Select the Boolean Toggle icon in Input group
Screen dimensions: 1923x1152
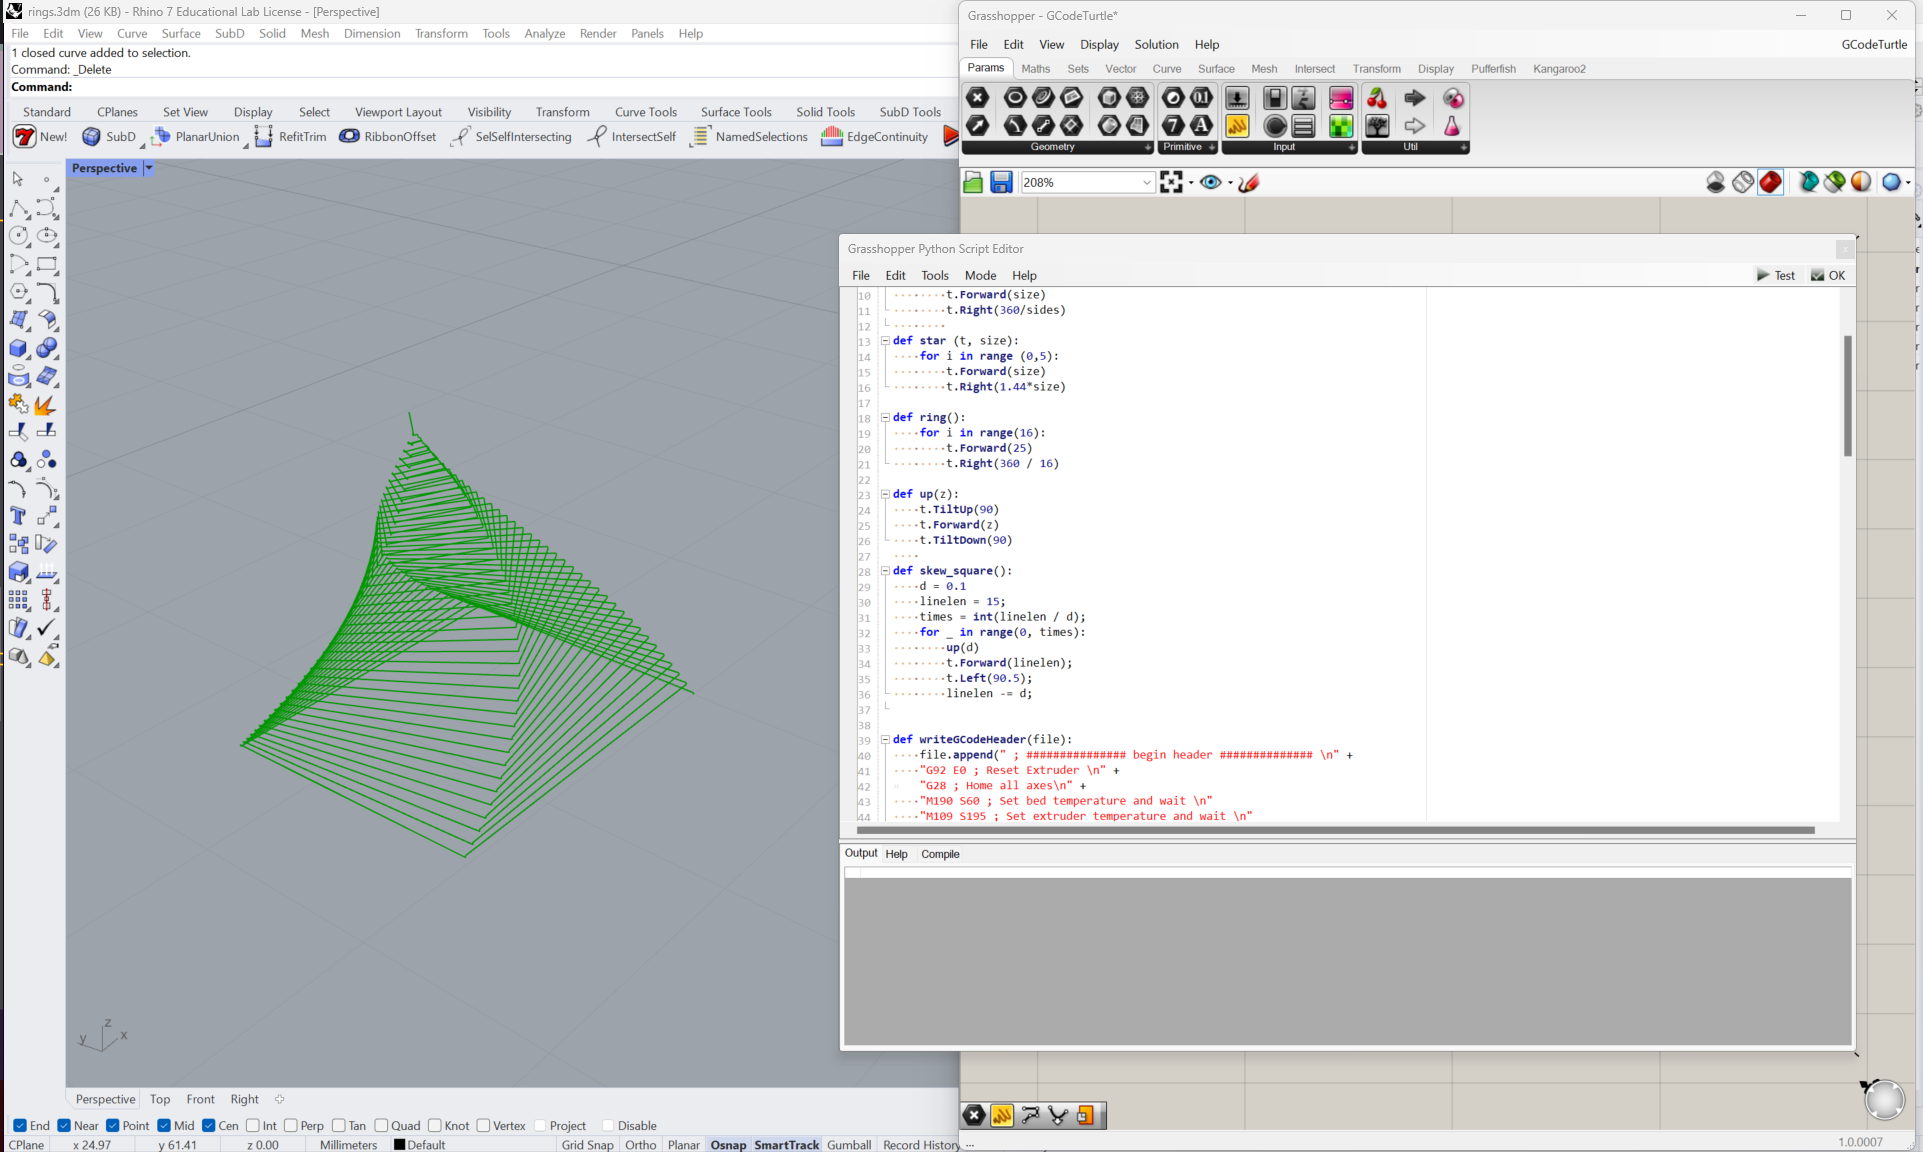tap(1273, 98)
